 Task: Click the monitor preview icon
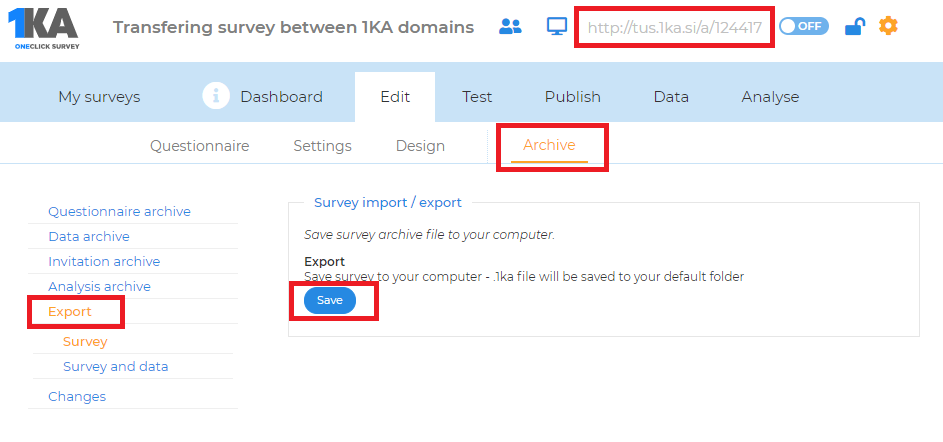click(557, 26)
